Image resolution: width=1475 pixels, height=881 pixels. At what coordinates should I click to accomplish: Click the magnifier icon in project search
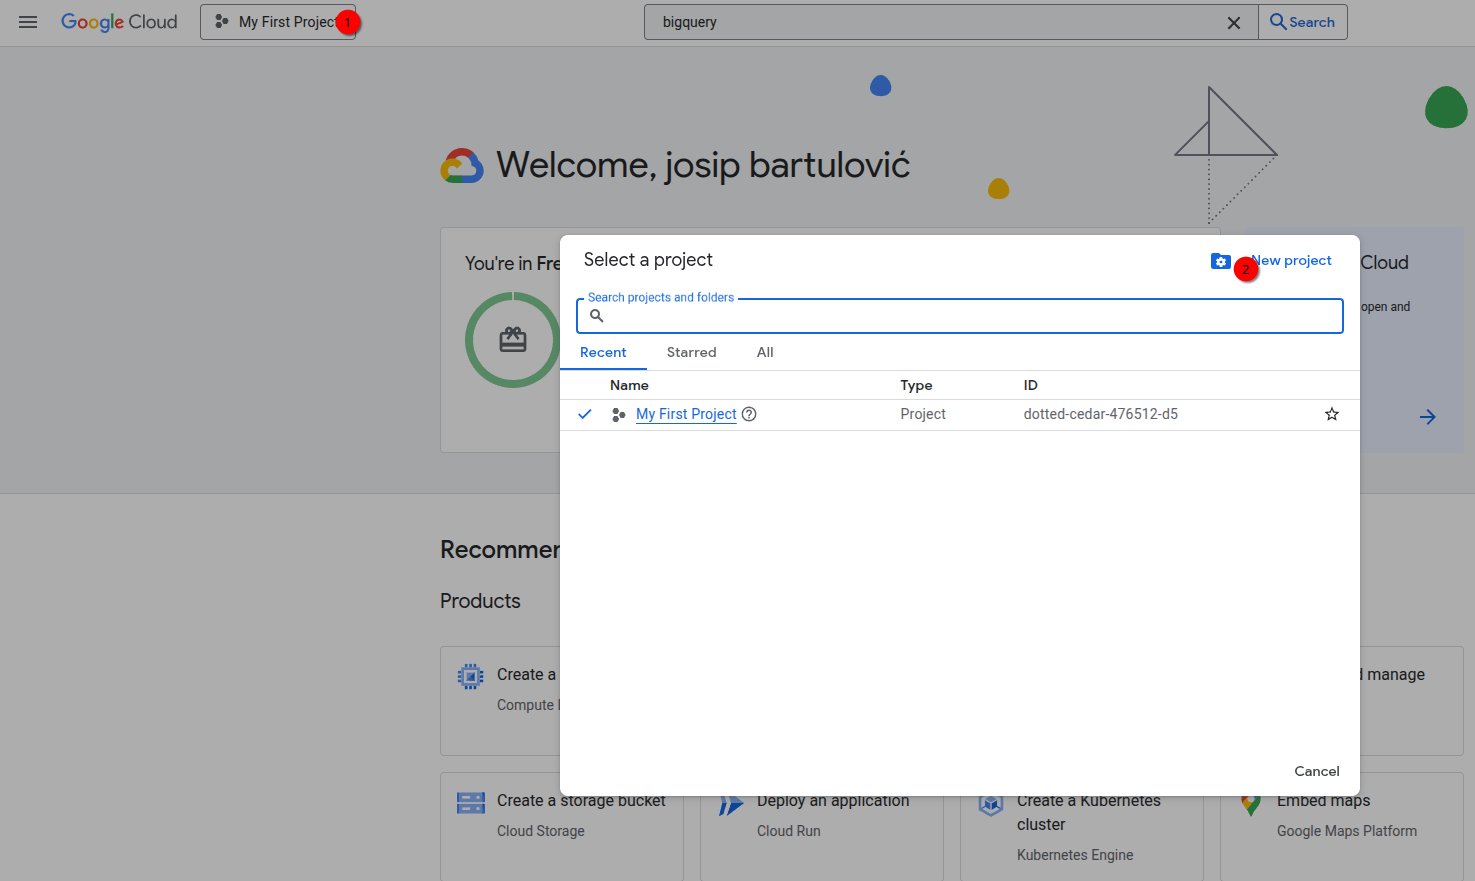coord(597,316)
